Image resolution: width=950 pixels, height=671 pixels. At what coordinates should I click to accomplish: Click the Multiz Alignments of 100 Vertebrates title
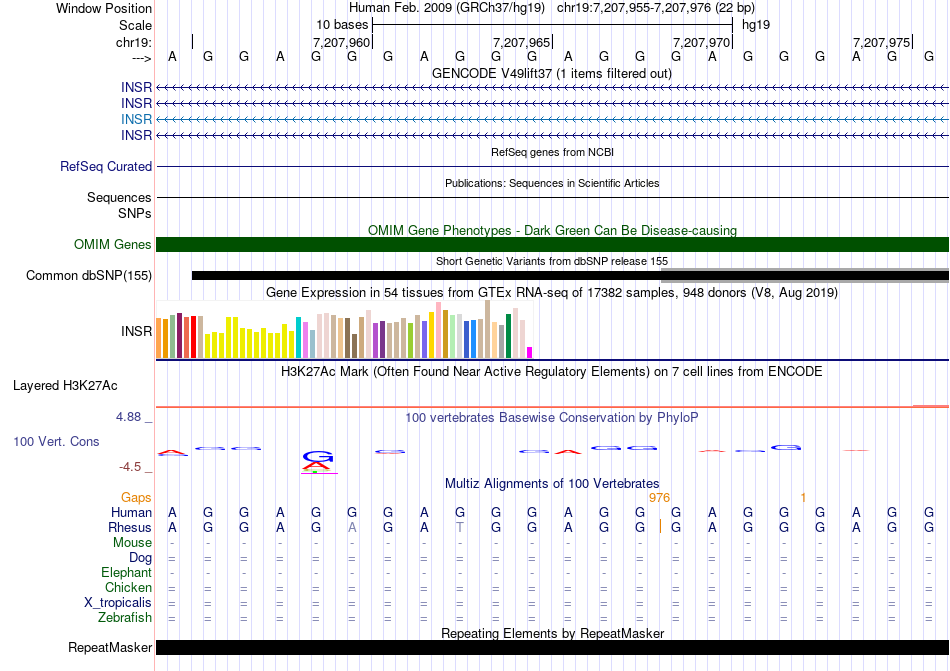point(551,483)
